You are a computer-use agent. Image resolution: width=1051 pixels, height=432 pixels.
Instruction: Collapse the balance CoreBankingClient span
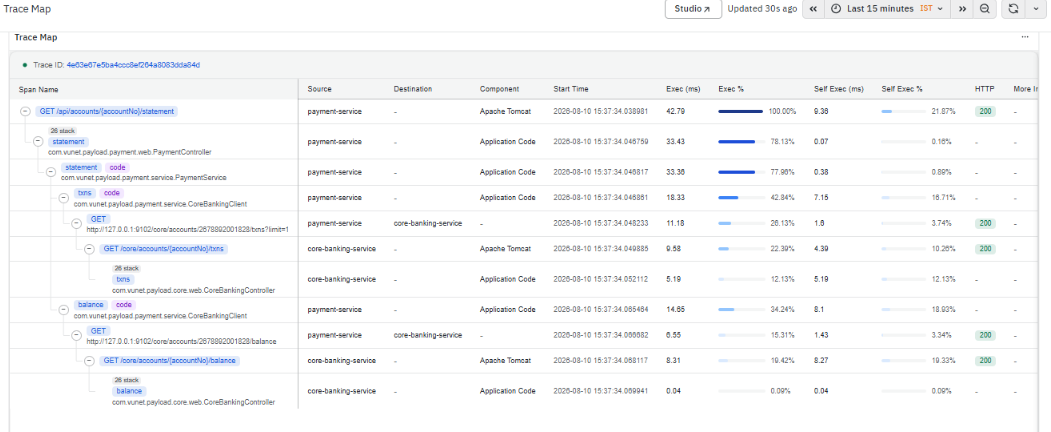pos(63,309)
